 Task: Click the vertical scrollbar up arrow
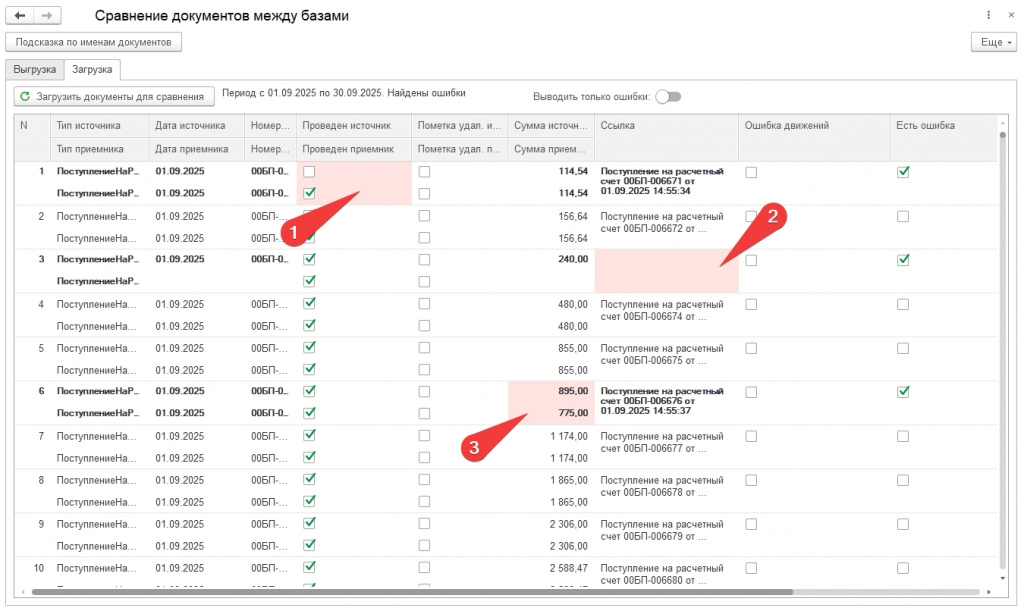tap(1002, 124)
